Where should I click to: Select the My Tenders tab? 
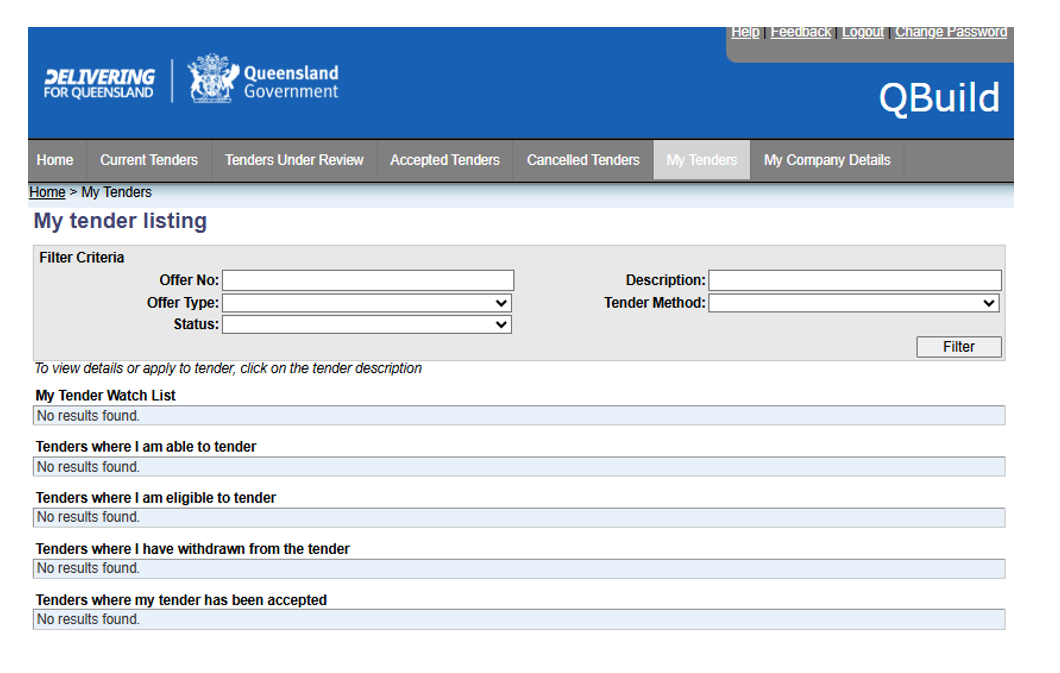click(701, 160)
